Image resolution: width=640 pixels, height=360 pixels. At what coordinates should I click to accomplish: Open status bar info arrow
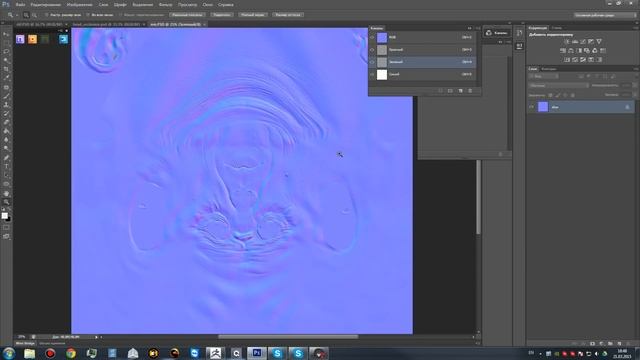(x=97, y=337)
